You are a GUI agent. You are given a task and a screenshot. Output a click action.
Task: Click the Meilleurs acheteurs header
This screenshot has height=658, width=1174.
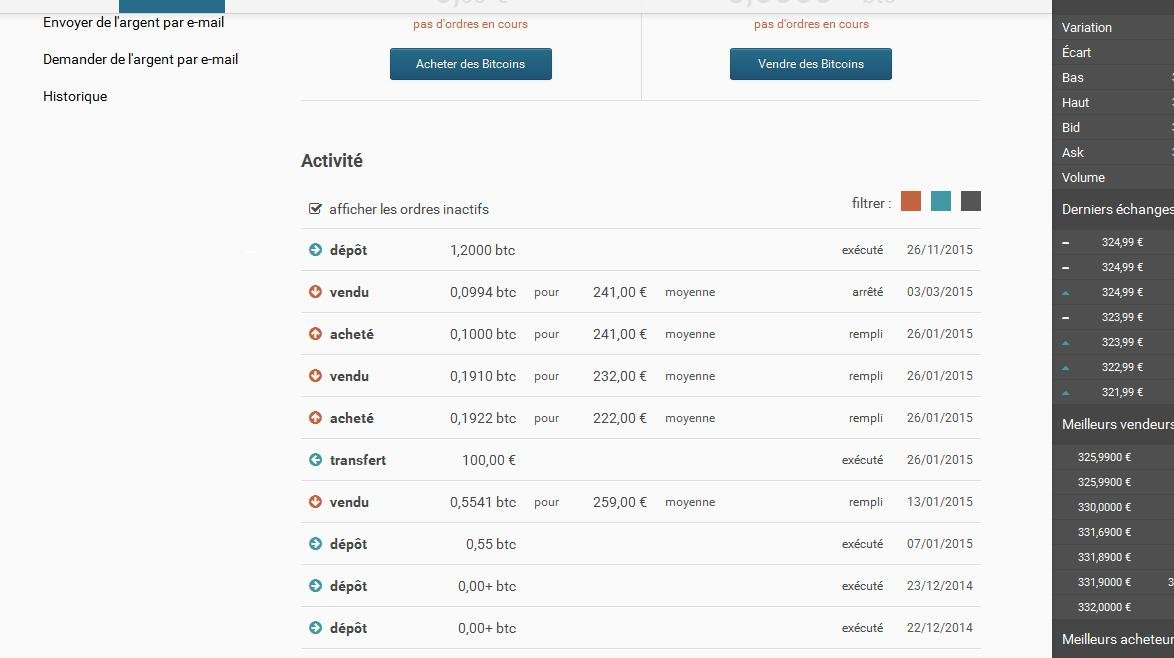(x=1117, y=639)
